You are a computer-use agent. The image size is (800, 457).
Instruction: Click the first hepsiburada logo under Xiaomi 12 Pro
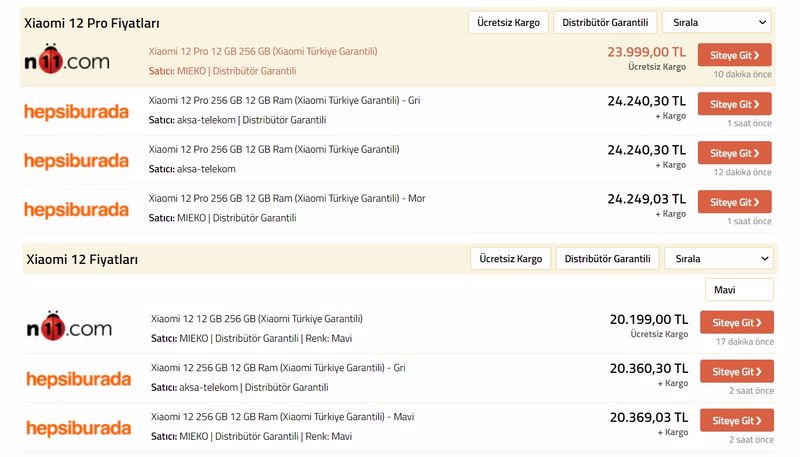[76, 111]
